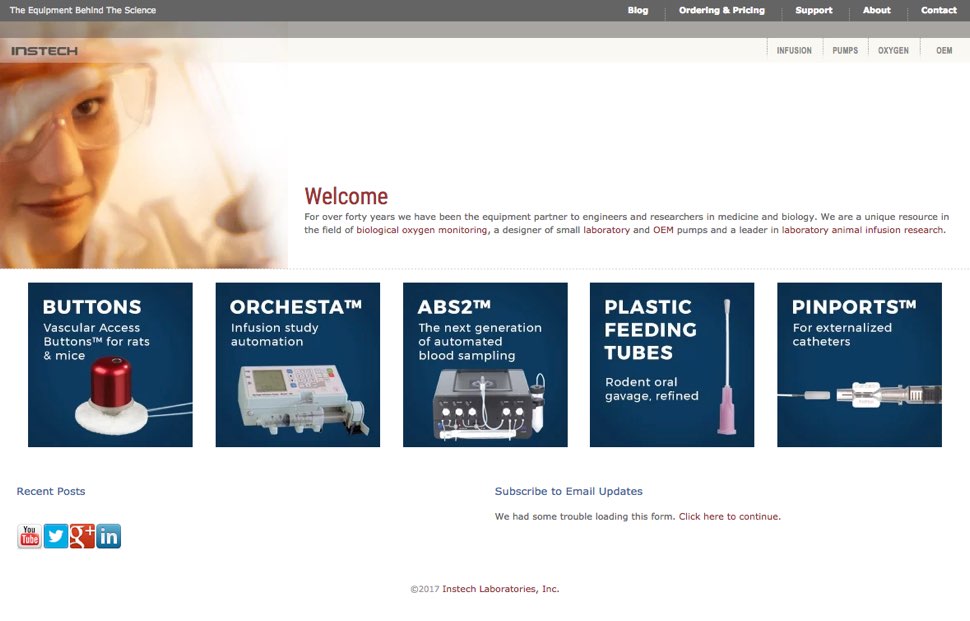Open the BUTTONS Vascular Access product tile
The height and width of the screenshot is (621, 970).
108,364
